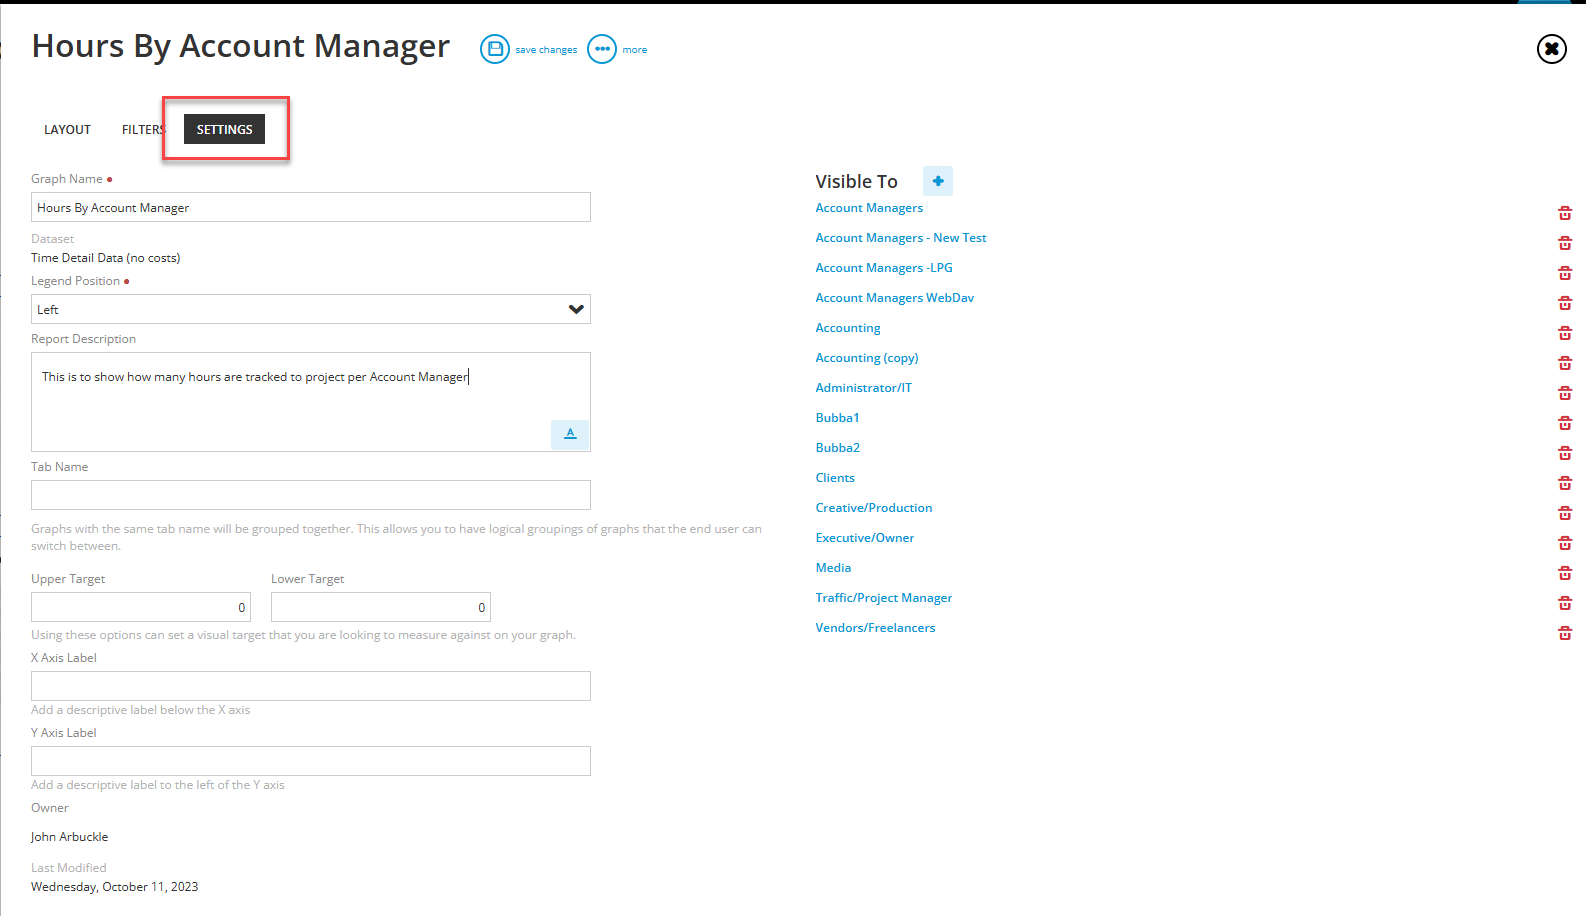Image resolution: width=1586 pixels, height=916 pixels.
Task: Open the Vendors/Freelancers link
Action: (876, 628)
